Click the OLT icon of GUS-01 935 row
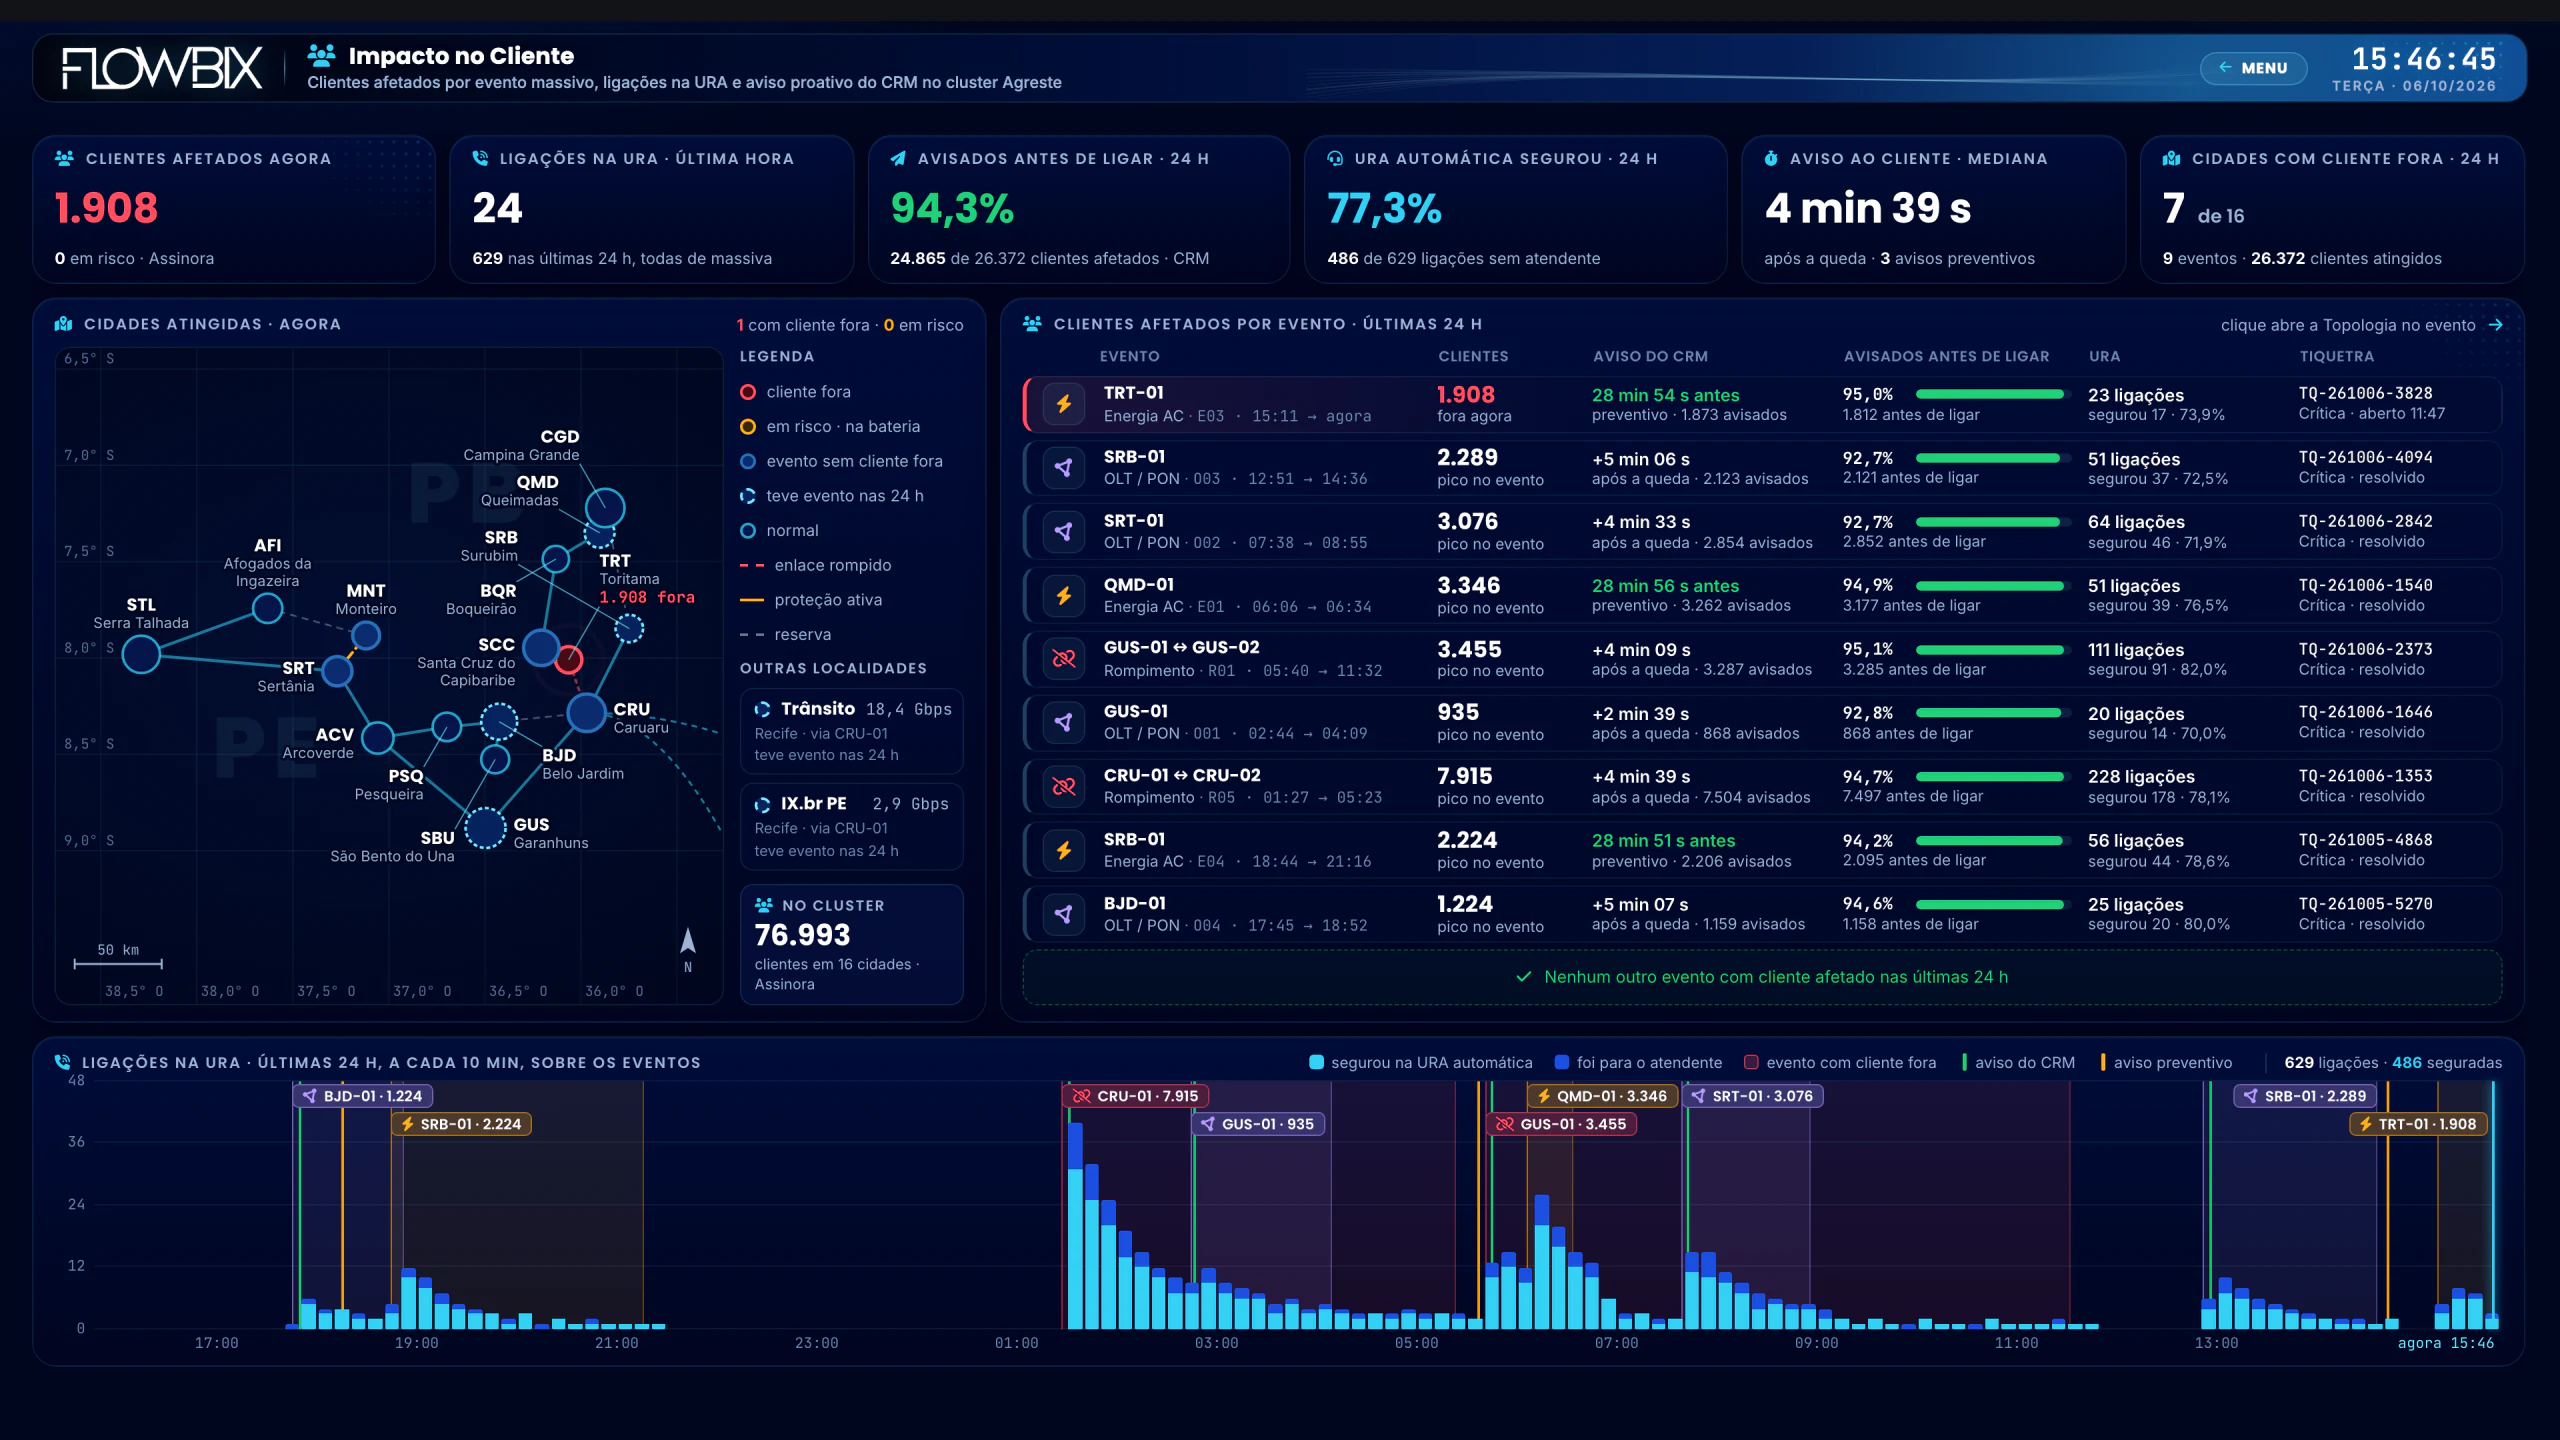Screen dimensions: 2560x1440 [1064, 723]
